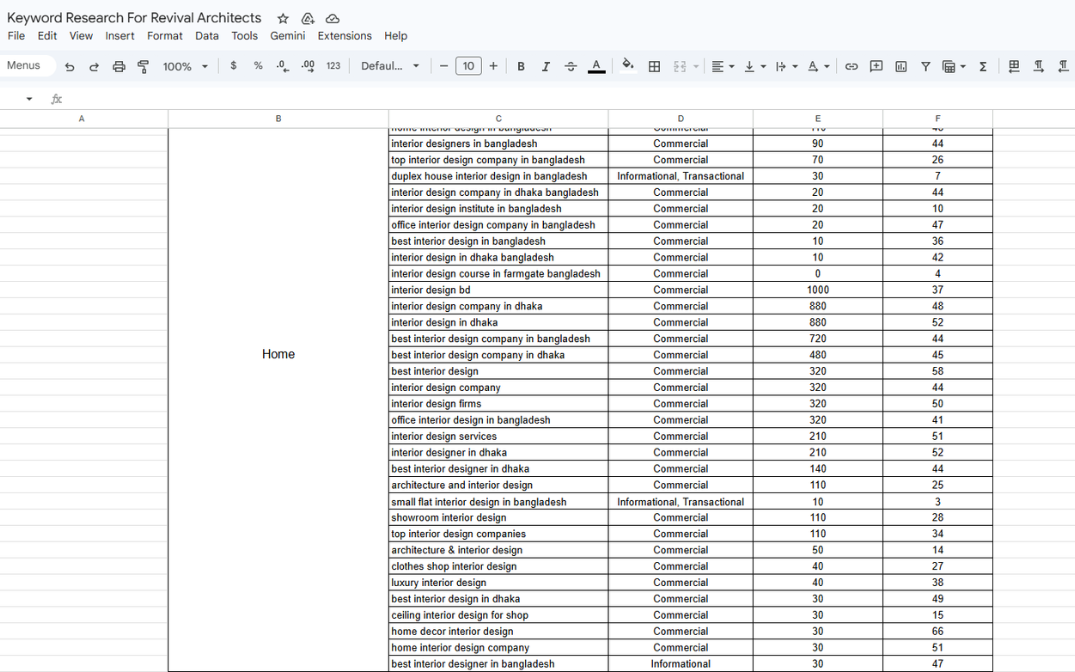Open the font family dropdown

point(390,66)
